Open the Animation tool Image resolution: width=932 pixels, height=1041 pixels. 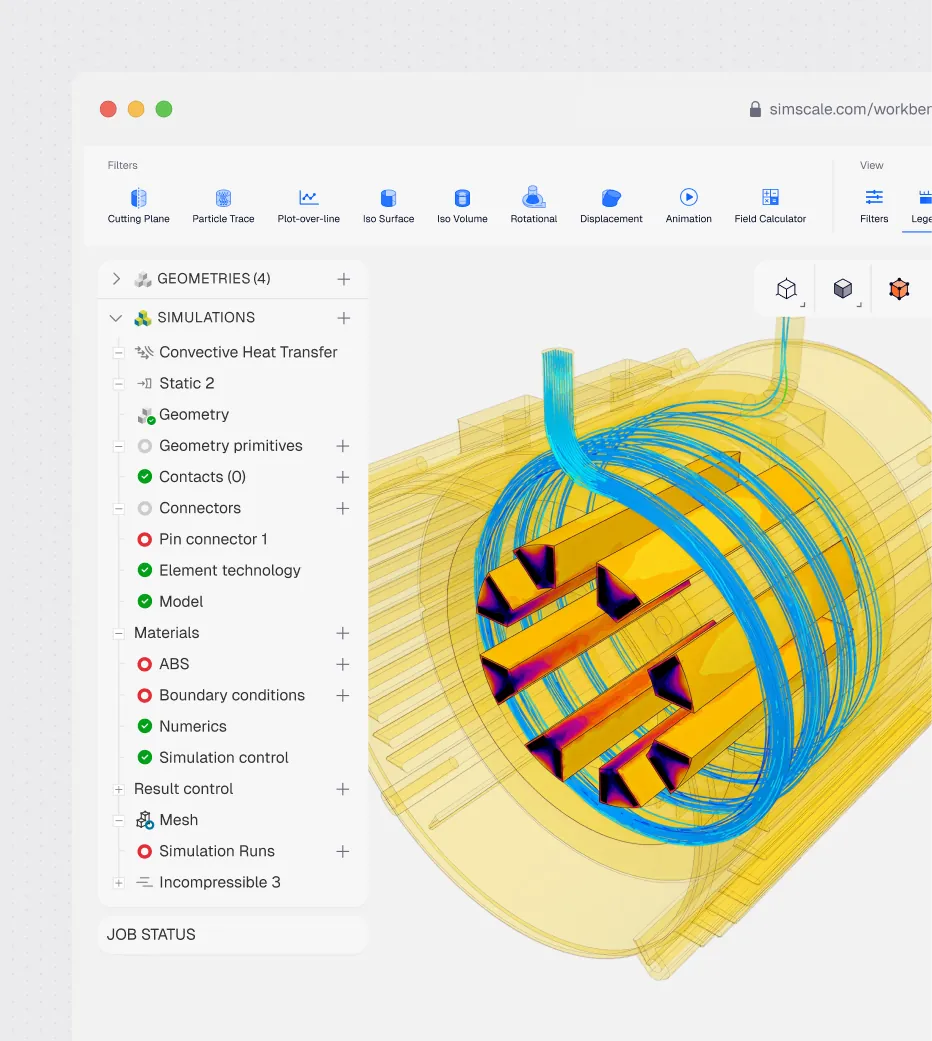(x=688, y=206)
